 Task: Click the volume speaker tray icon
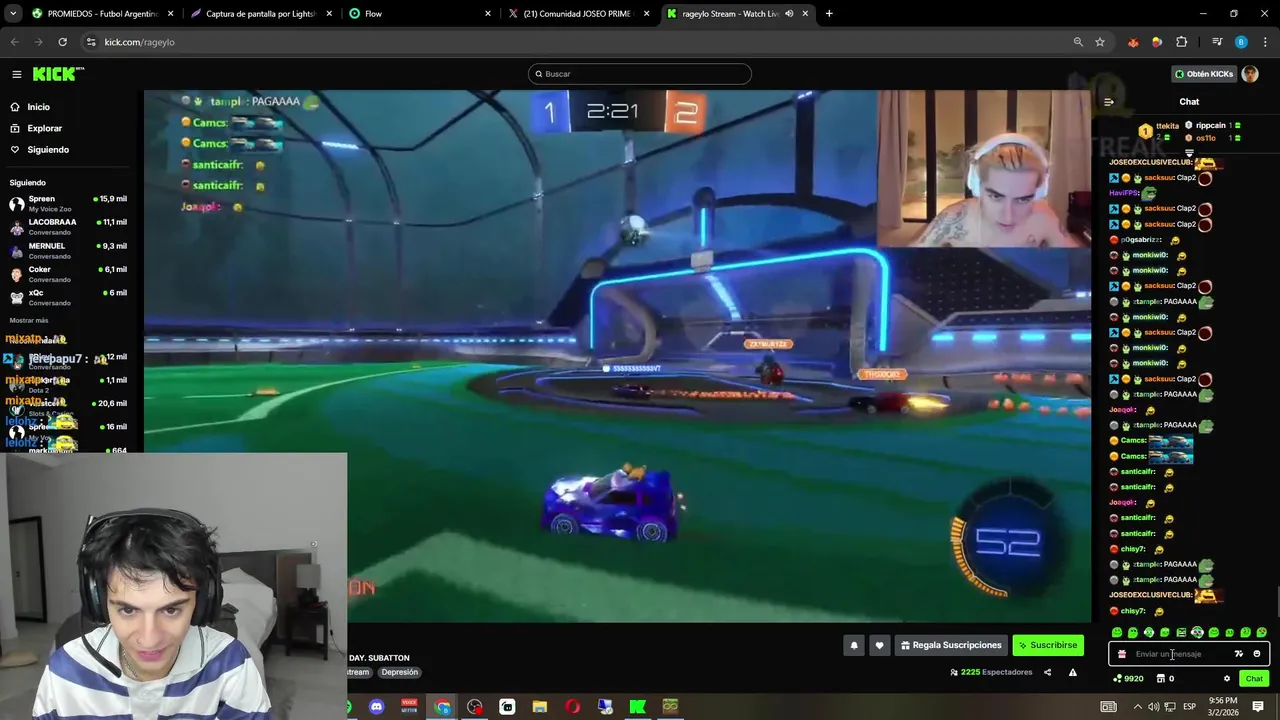click(1153, 707)
